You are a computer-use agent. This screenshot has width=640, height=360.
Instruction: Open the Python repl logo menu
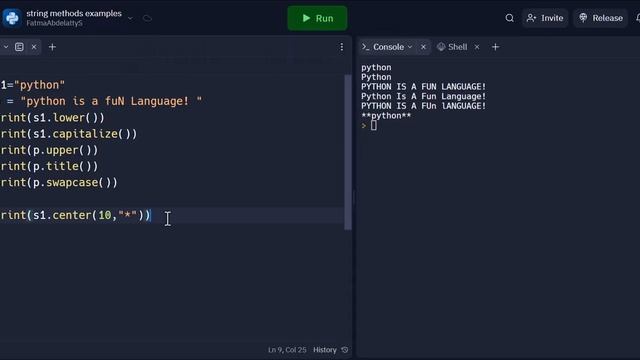tap(12, 18)
